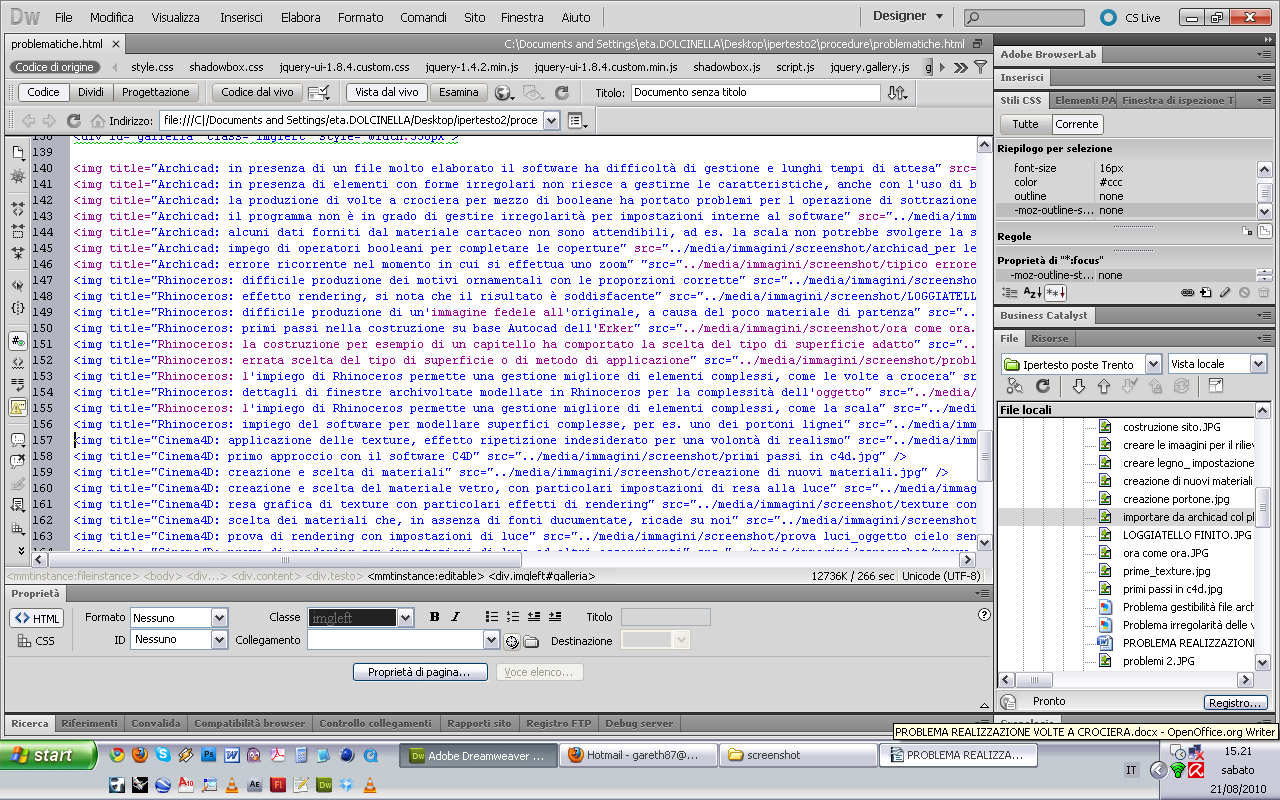Open the Classe imgleft dropdown
This screenshot has height=800, width=1280.
405,618
